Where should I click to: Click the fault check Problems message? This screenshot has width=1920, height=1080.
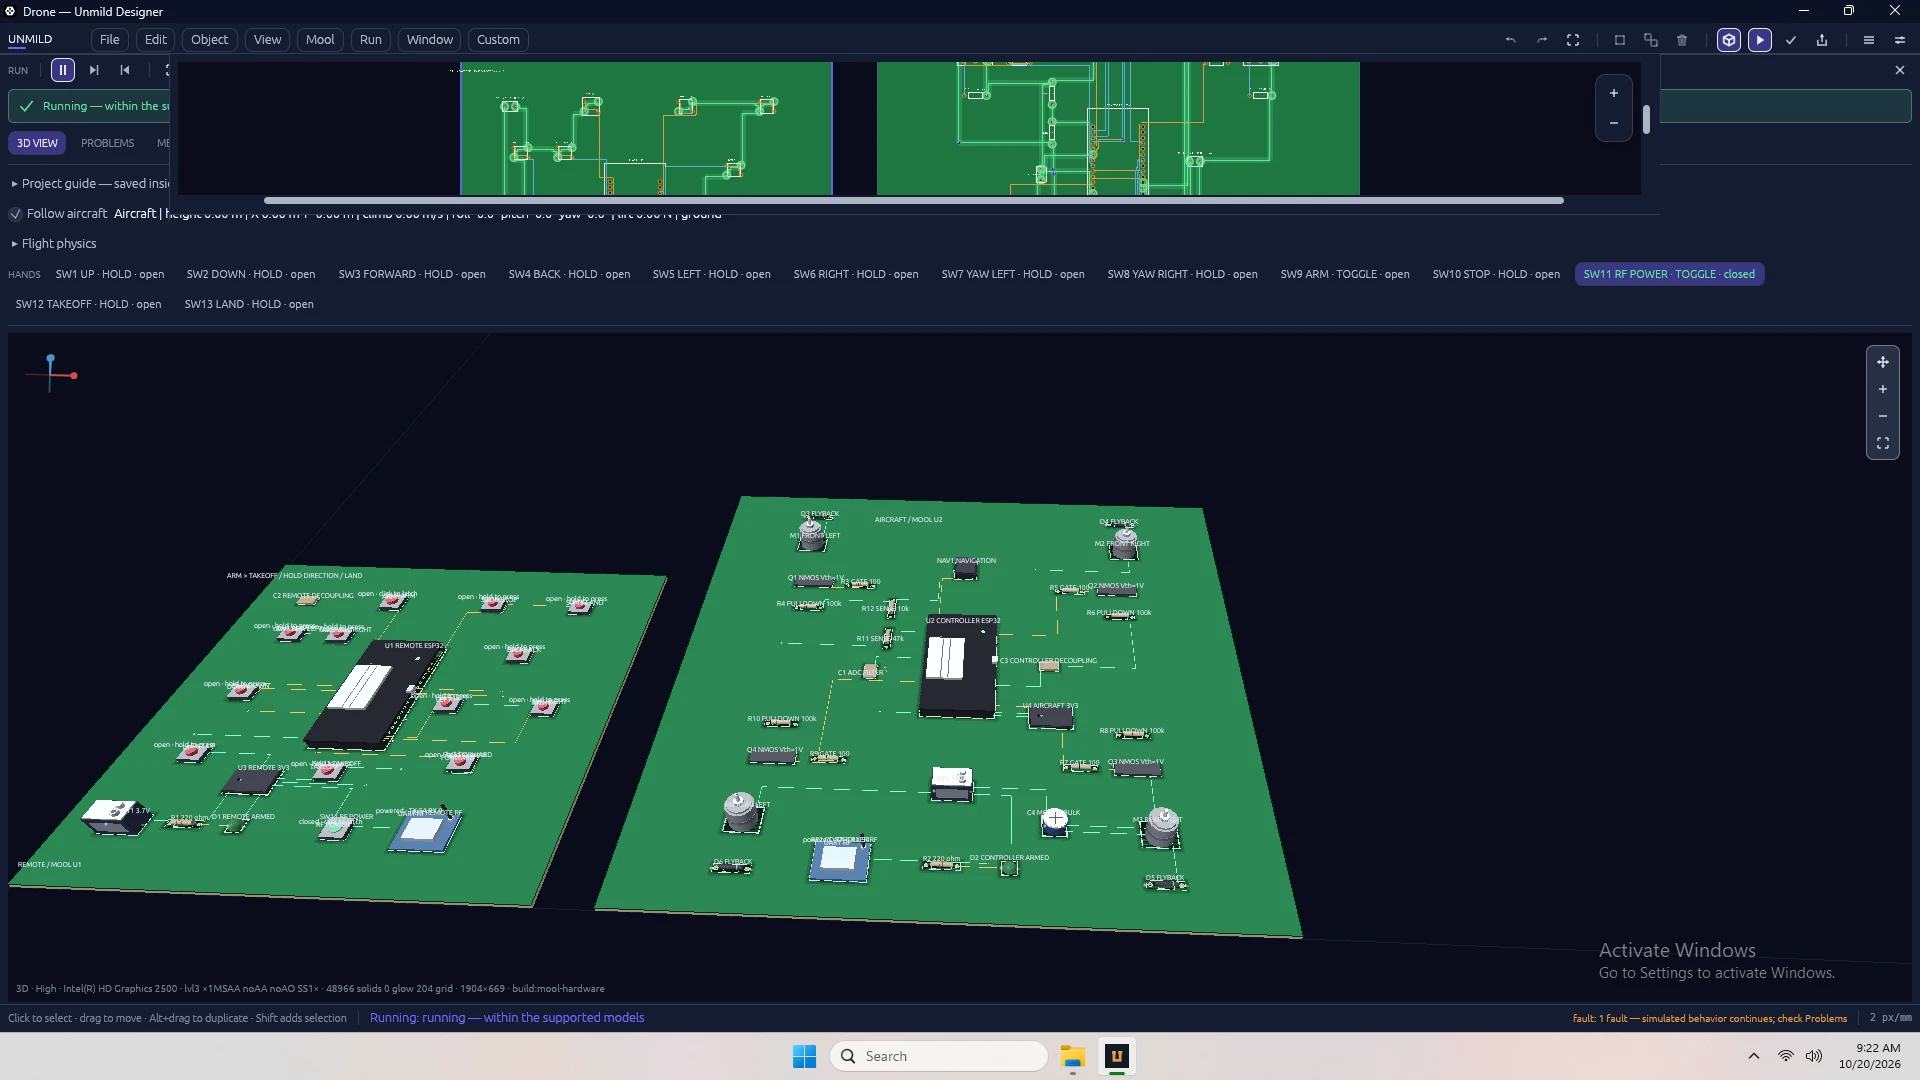tap(1710, 1018)
